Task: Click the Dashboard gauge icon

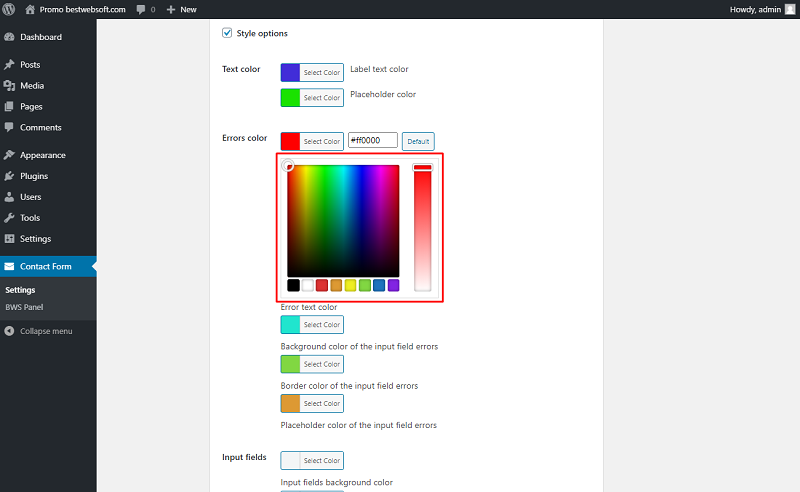Action: click(x=9, y=37)
